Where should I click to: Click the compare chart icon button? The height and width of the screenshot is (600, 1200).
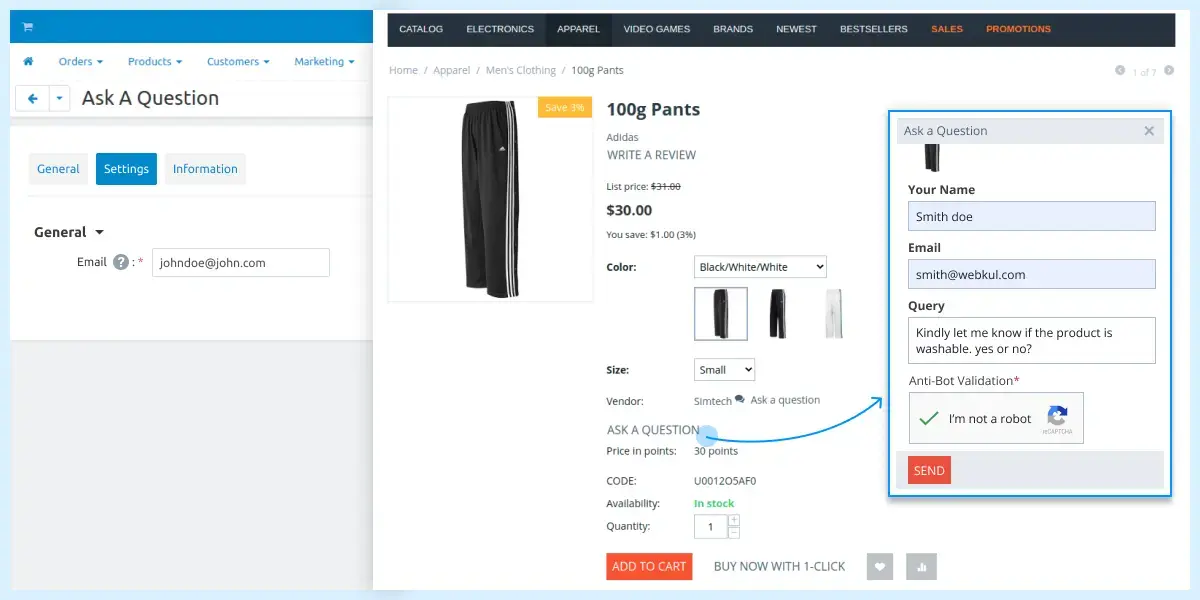pos(921,567)
